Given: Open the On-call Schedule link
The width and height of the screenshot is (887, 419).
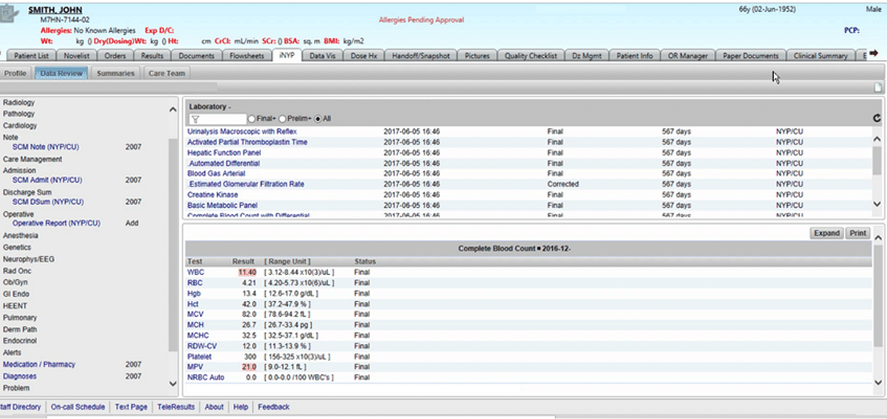Looking at the screenshot, I should tap(77, 407).
